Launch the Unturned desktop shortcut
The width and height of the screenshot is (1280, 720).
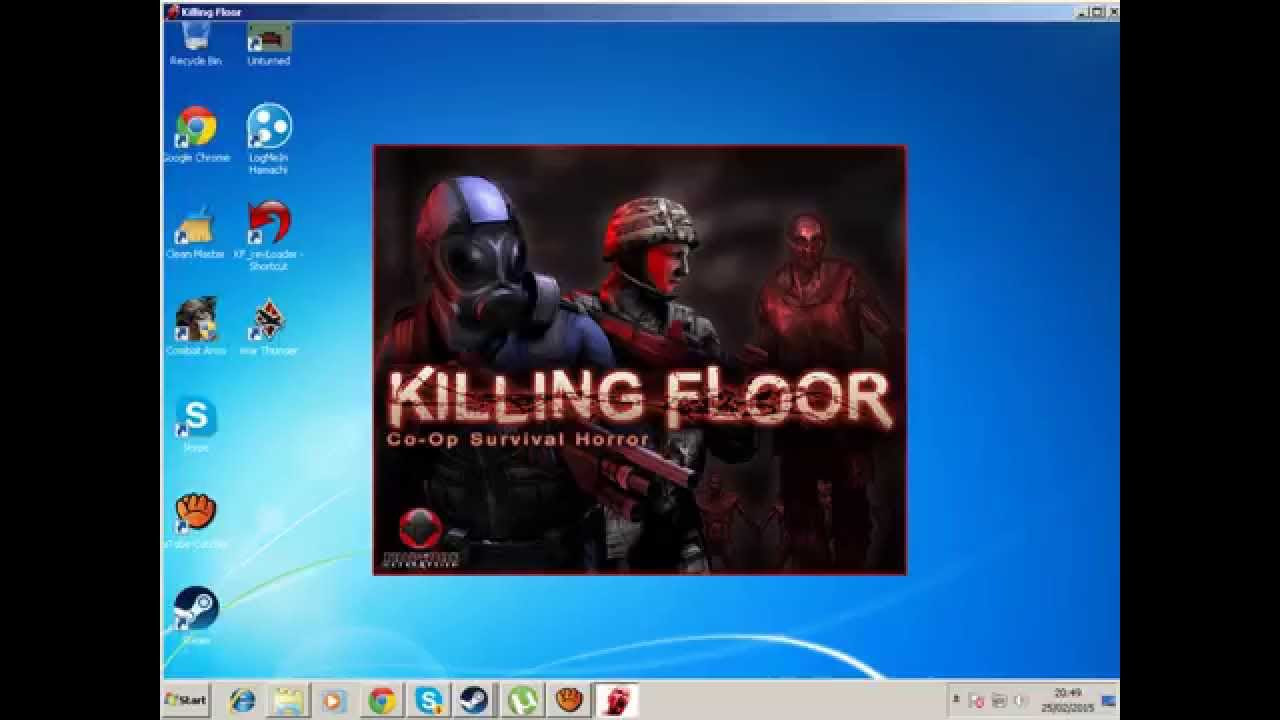pos(269,43)
